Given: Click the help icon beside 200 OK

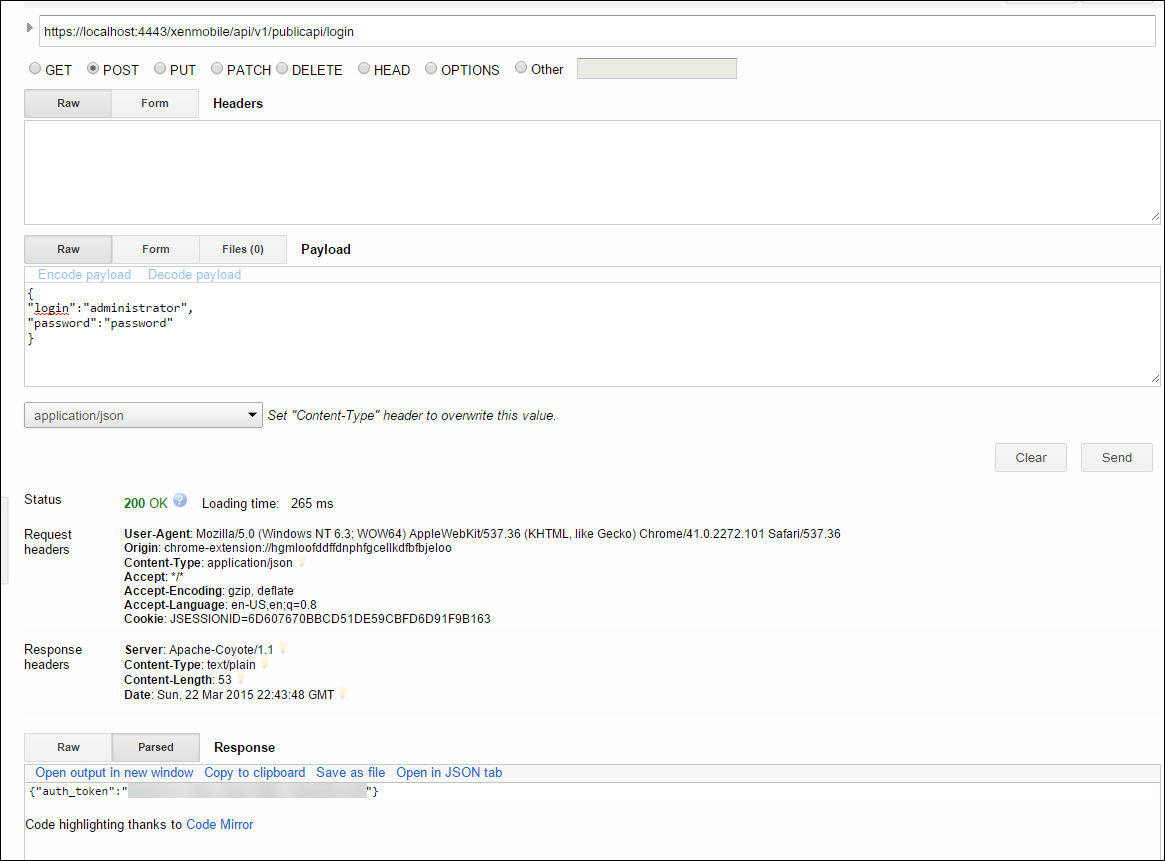Looking at the screenshot, I should click(180, 500).
